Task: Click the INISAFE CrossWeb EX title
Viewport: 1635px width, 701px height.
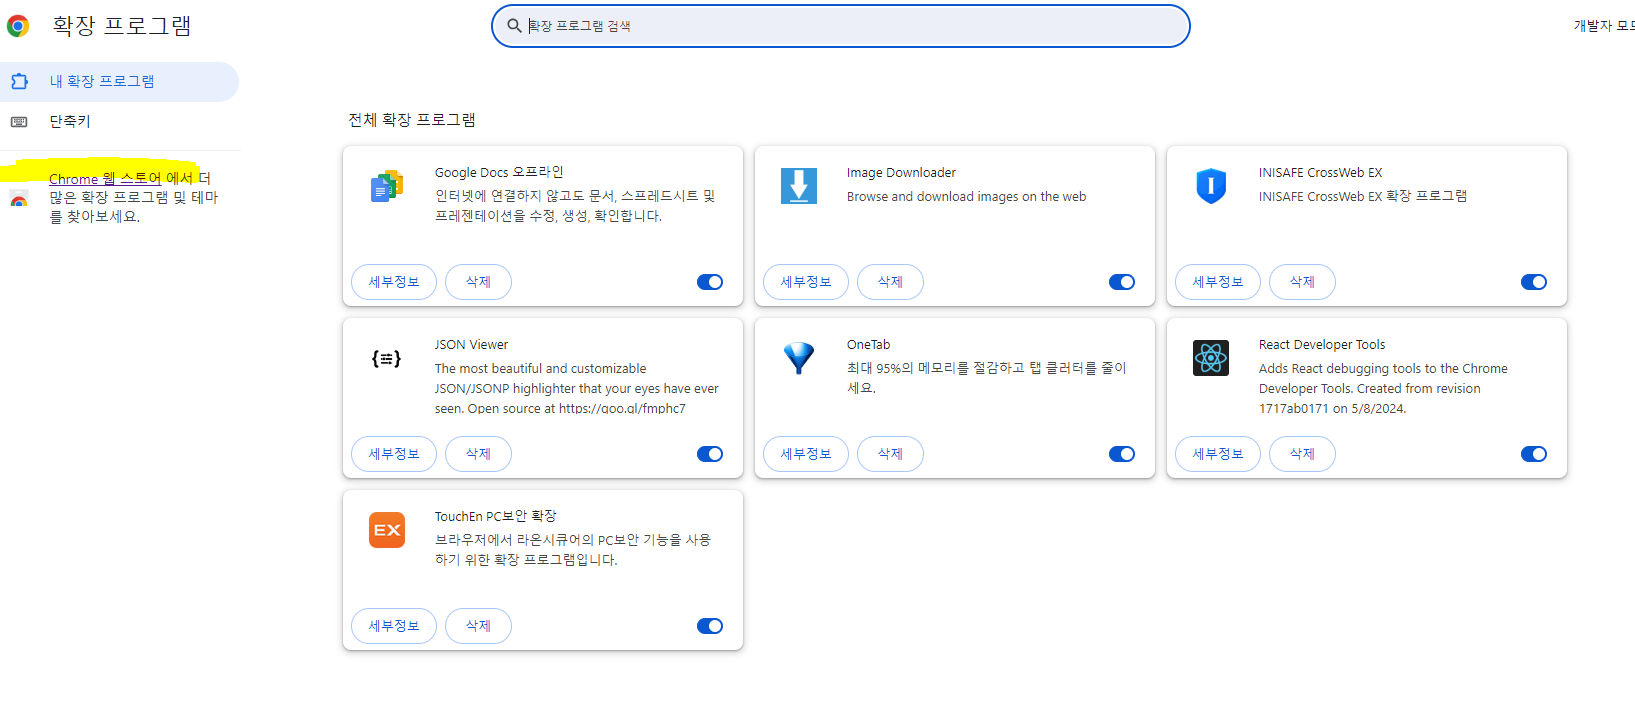Action: click(1320, 173)
